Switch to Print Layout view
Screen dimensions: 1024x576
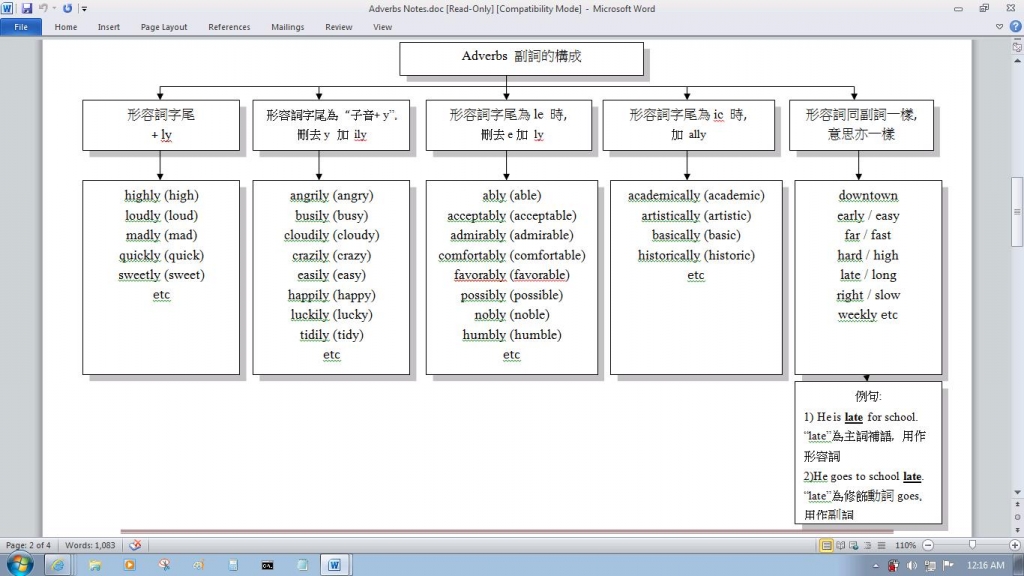pyautogui.click(x=827, y=545)
